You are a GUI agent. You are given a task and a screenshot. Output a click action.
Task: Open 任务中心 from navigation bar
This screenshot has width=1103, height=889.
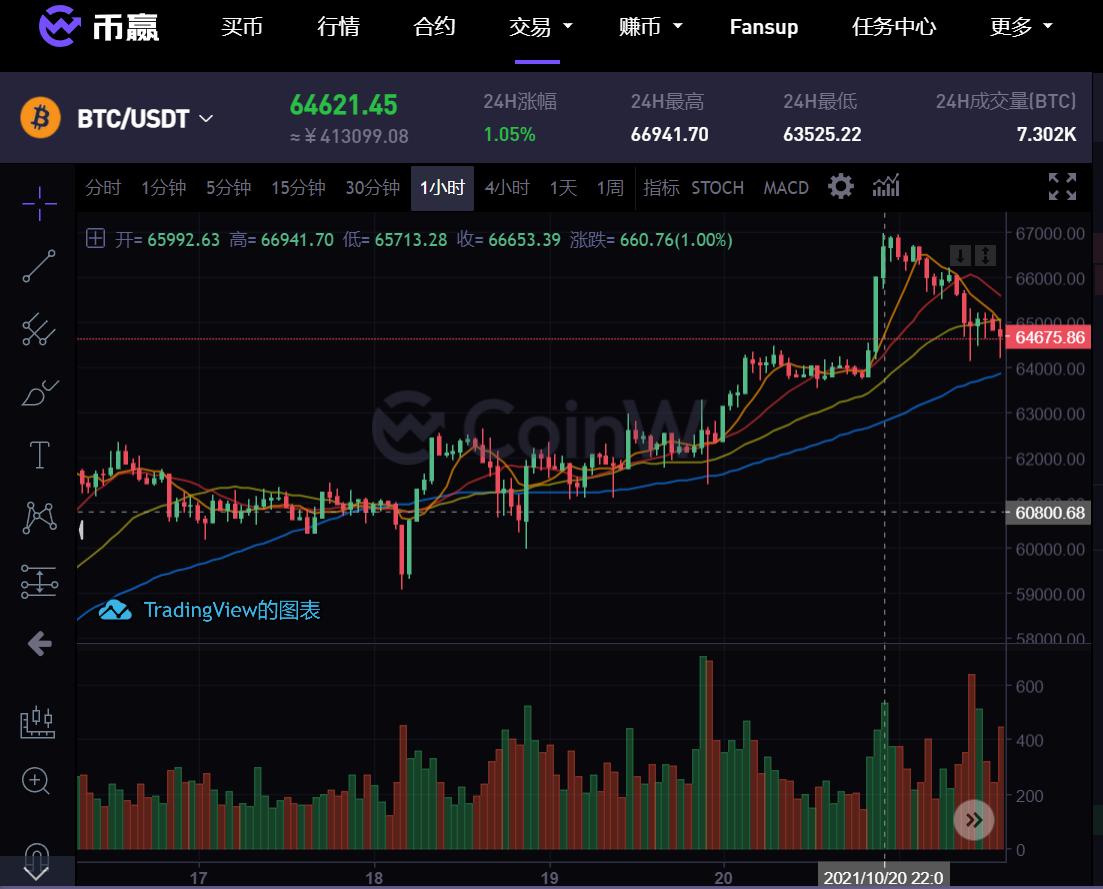pos(894,27)
